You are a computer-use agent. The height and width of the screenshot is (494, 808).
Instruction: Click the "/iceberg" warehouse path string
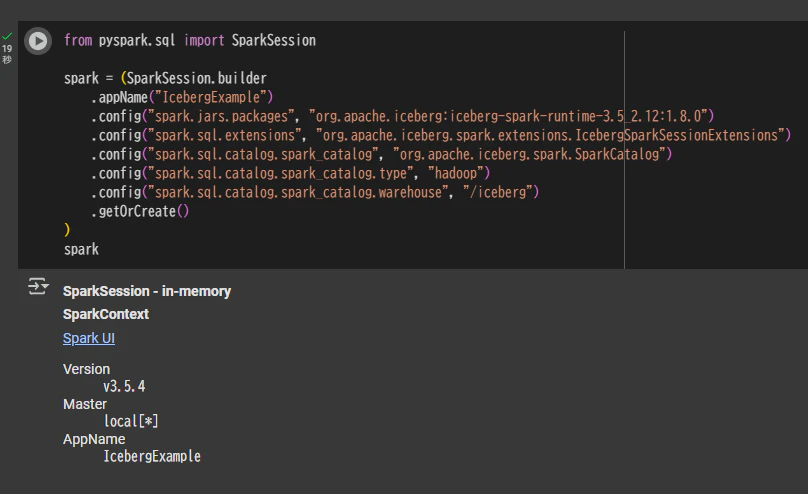coord(497,193)
